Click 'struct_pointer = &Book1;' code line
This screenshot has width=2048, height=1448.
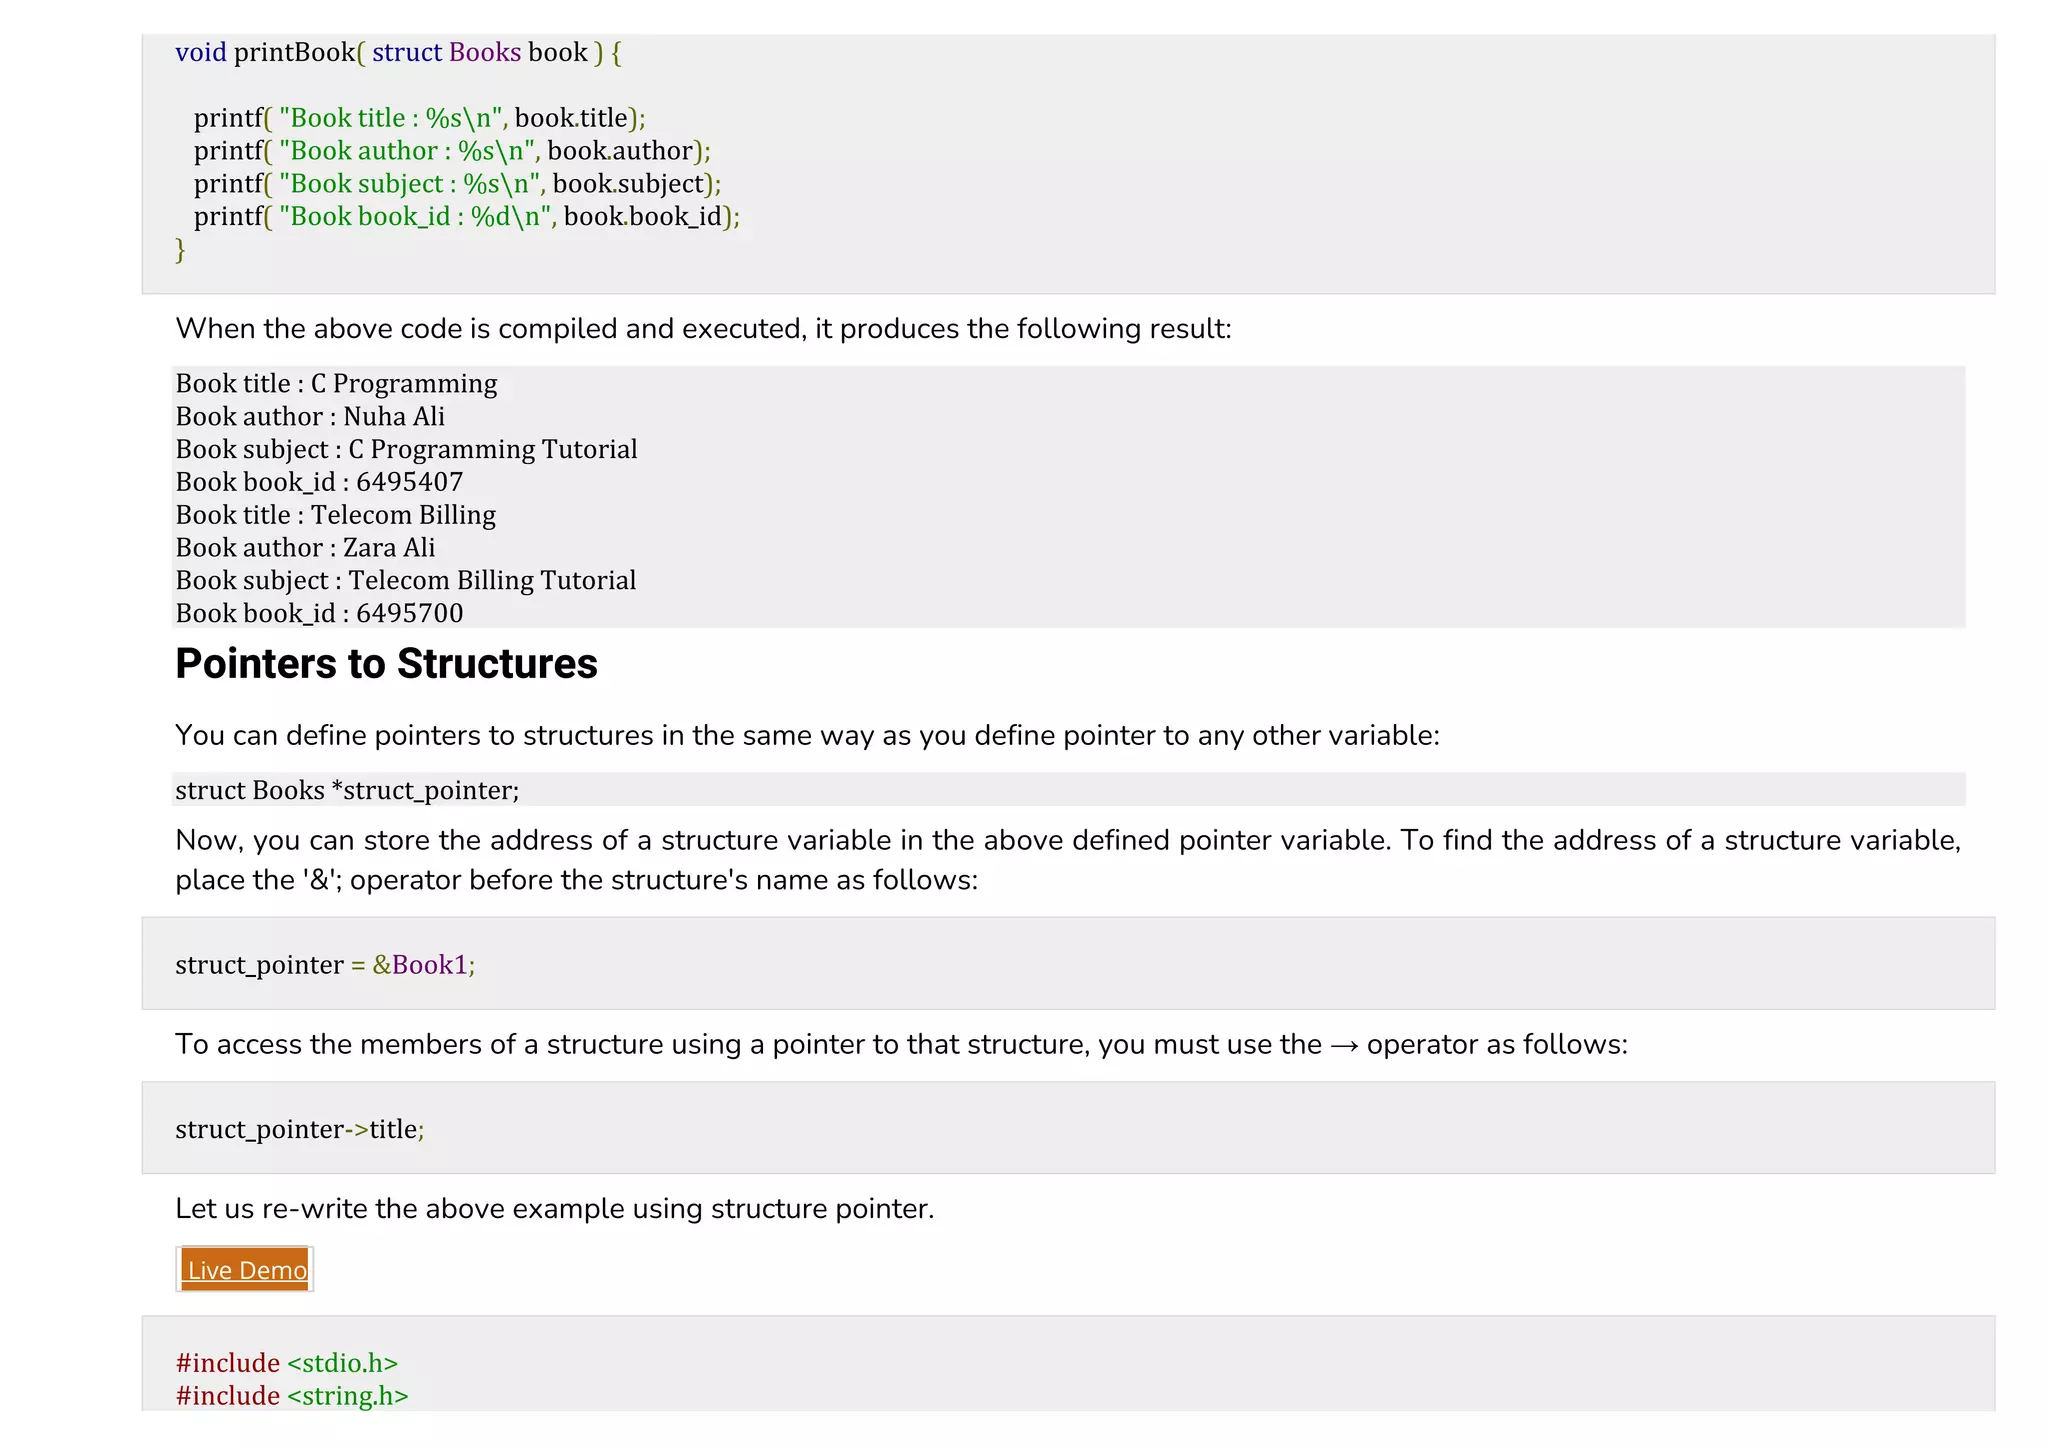pos(325,964)
